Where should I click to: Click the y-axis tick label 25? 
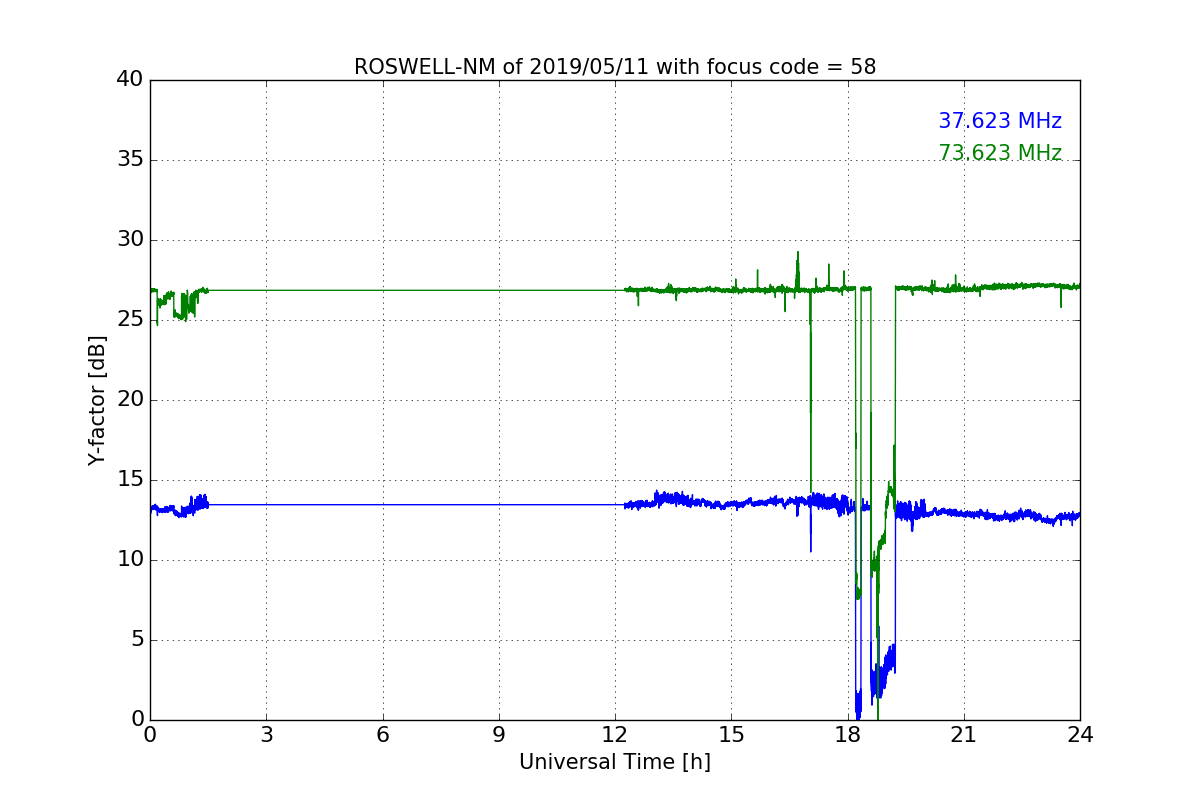[x=129, y=320]
